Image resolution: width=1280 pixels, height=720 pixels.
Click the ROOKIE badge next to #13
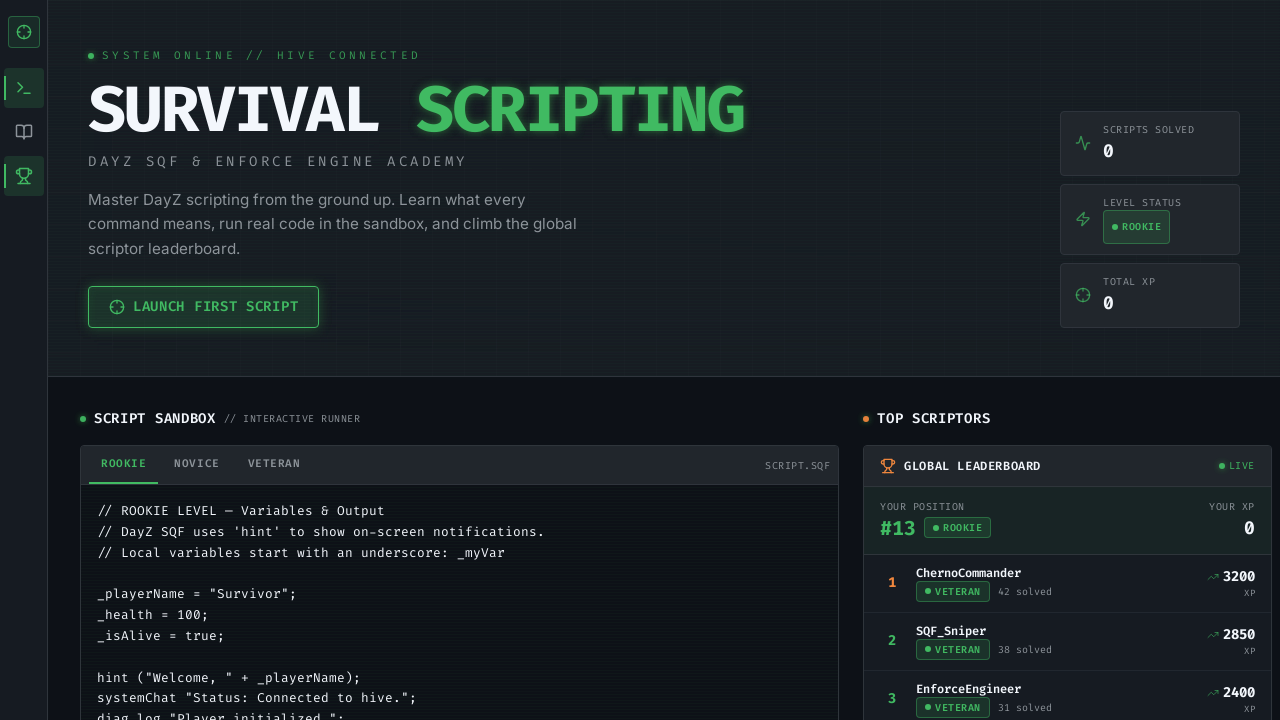(x=957, y=528)
